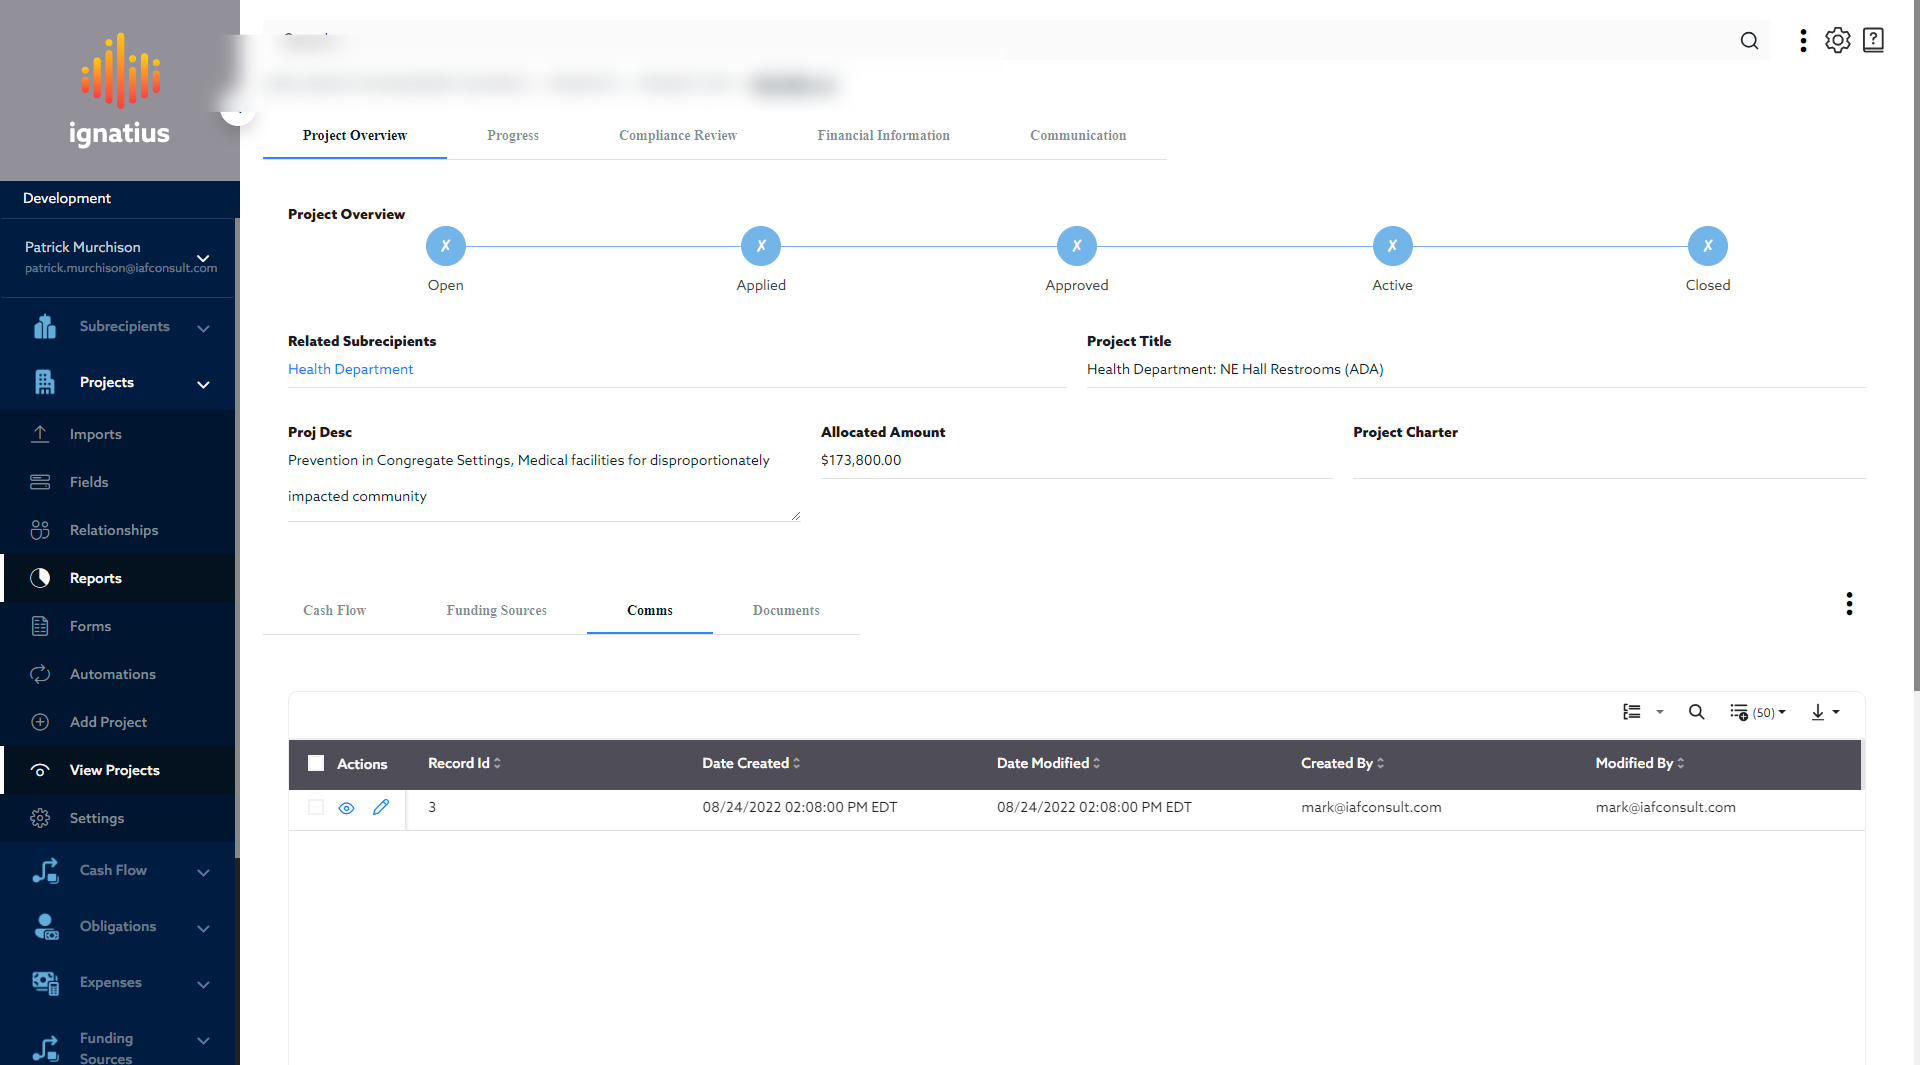Collapse the sidebar with round toggle button
The image size is (1920, 1065).
pos(237,110)
